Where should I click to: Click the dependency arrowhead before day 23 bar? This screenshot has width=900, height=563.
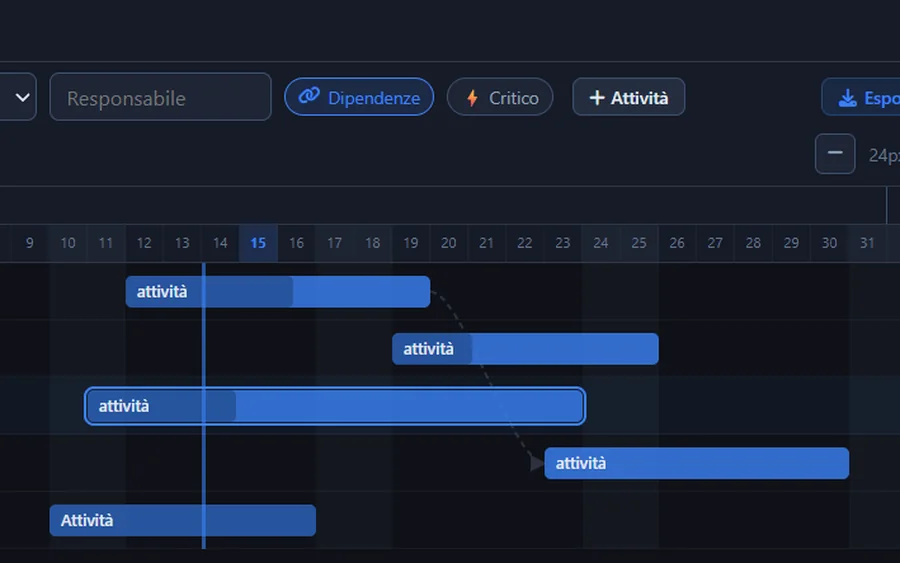pos(537,463)
